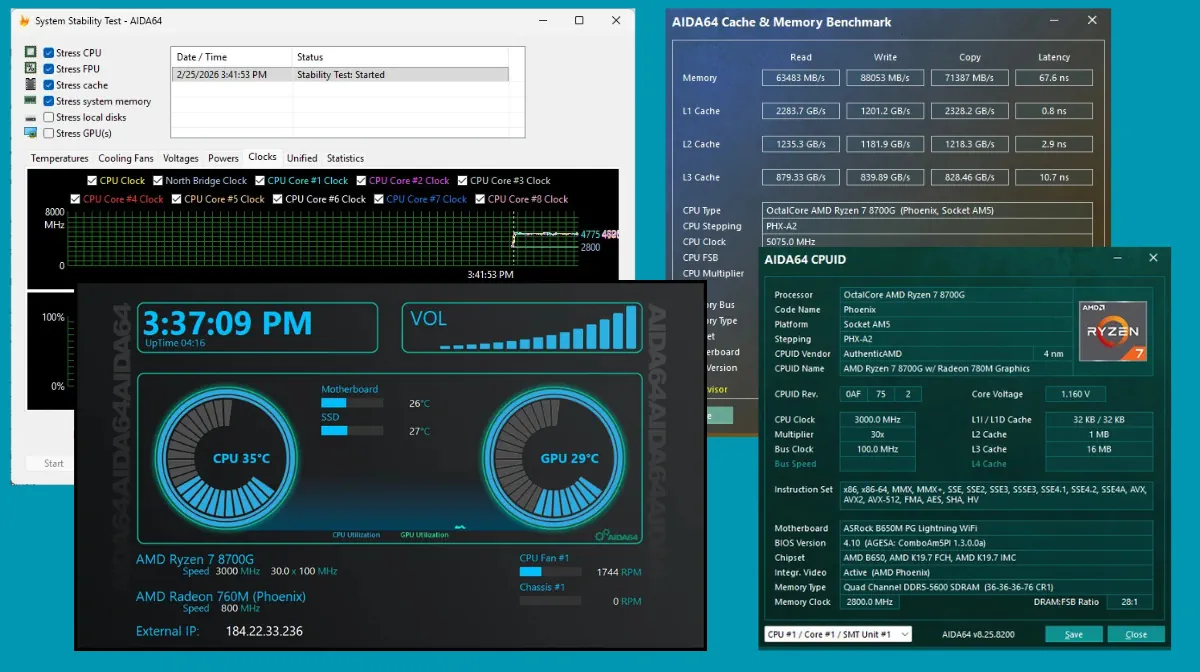This screenshot has width=1200, height=672.
Task: Switch to the Cooling Fans tab
Action: (126, 158)
